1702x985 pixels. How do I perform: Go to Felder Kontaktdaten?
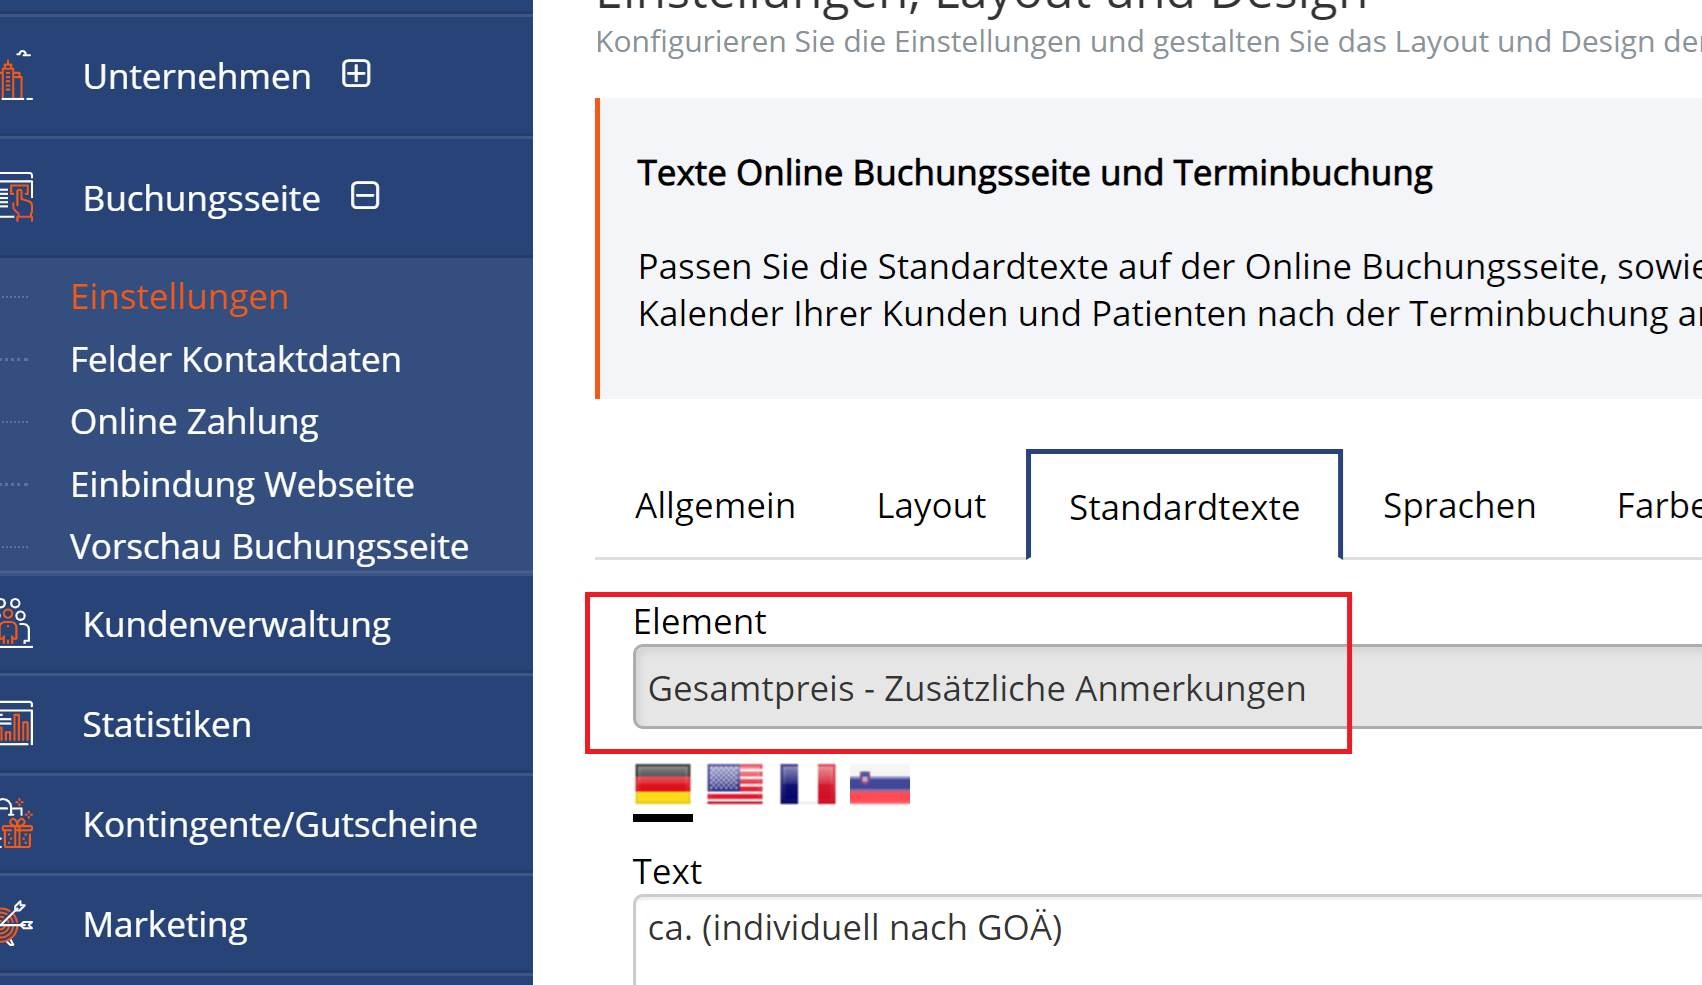[x=235, y=360]
